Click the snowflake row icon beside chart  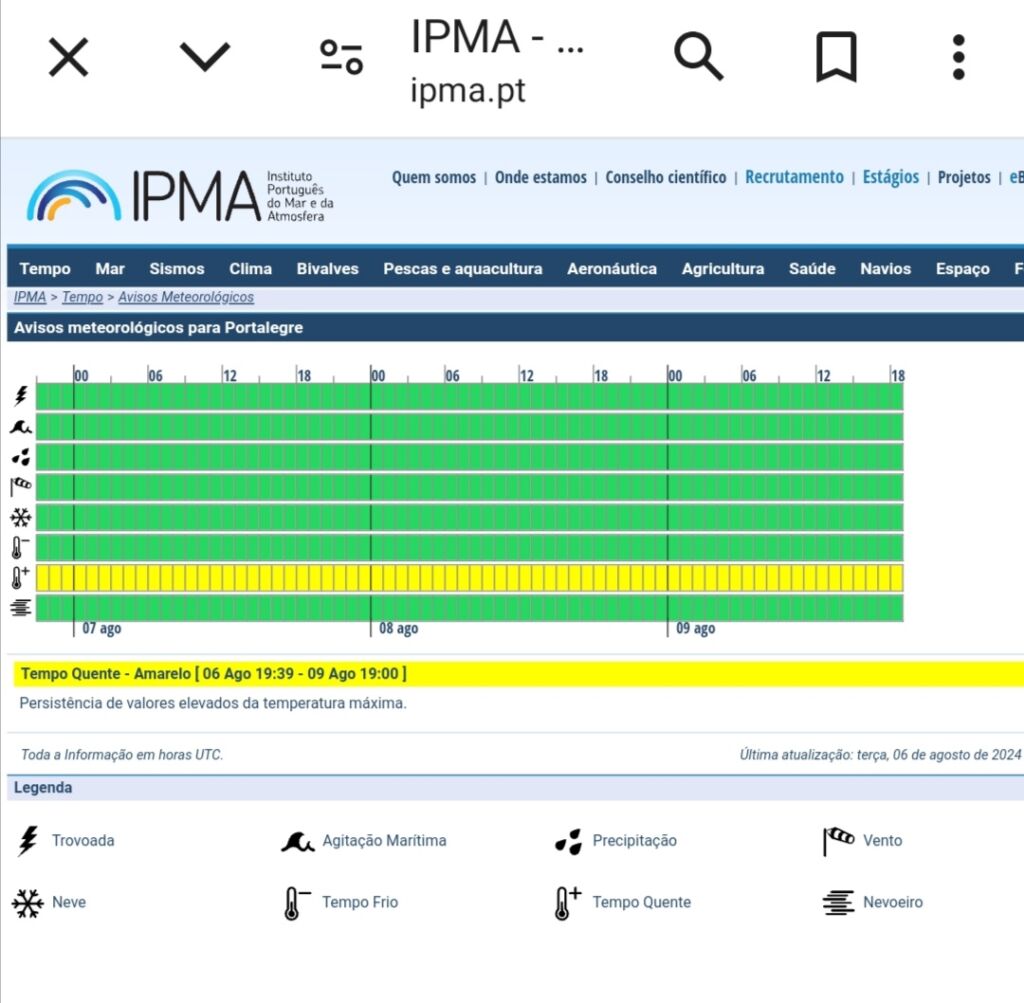point(21,518)
